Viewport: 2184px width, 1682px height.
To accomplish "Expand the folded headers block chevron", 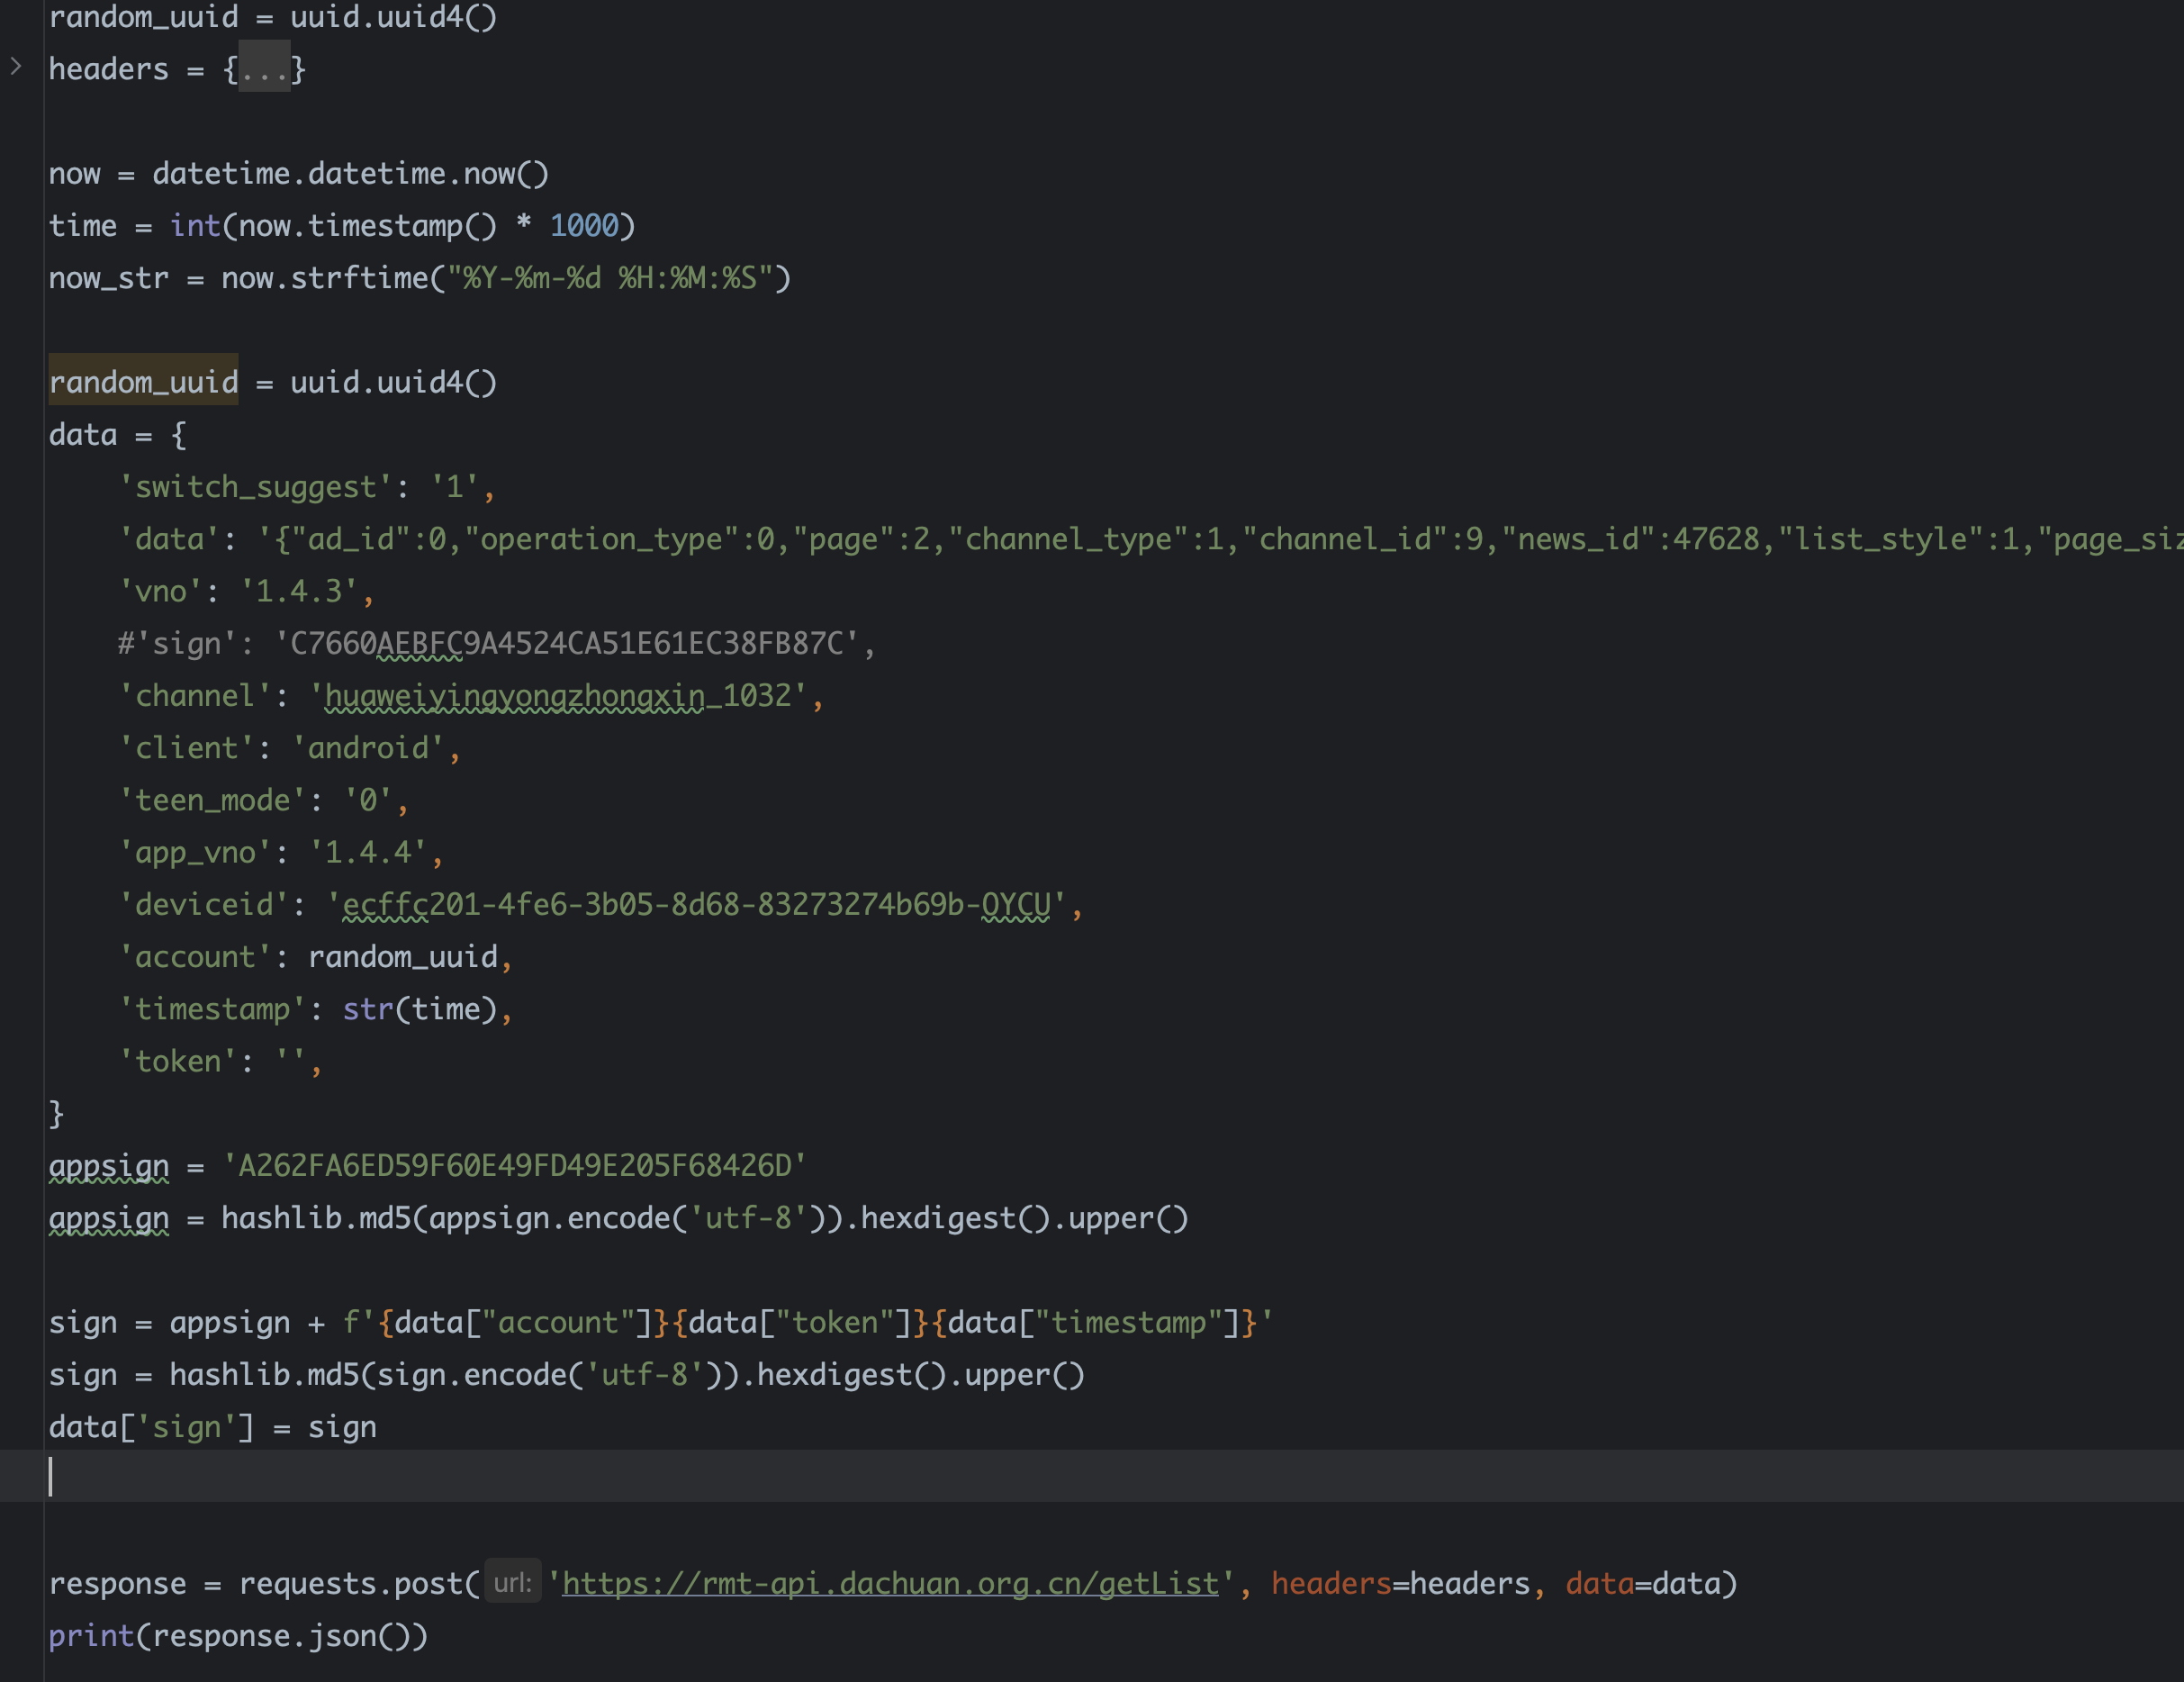I will pyautogui.click(x=16, y=67).
